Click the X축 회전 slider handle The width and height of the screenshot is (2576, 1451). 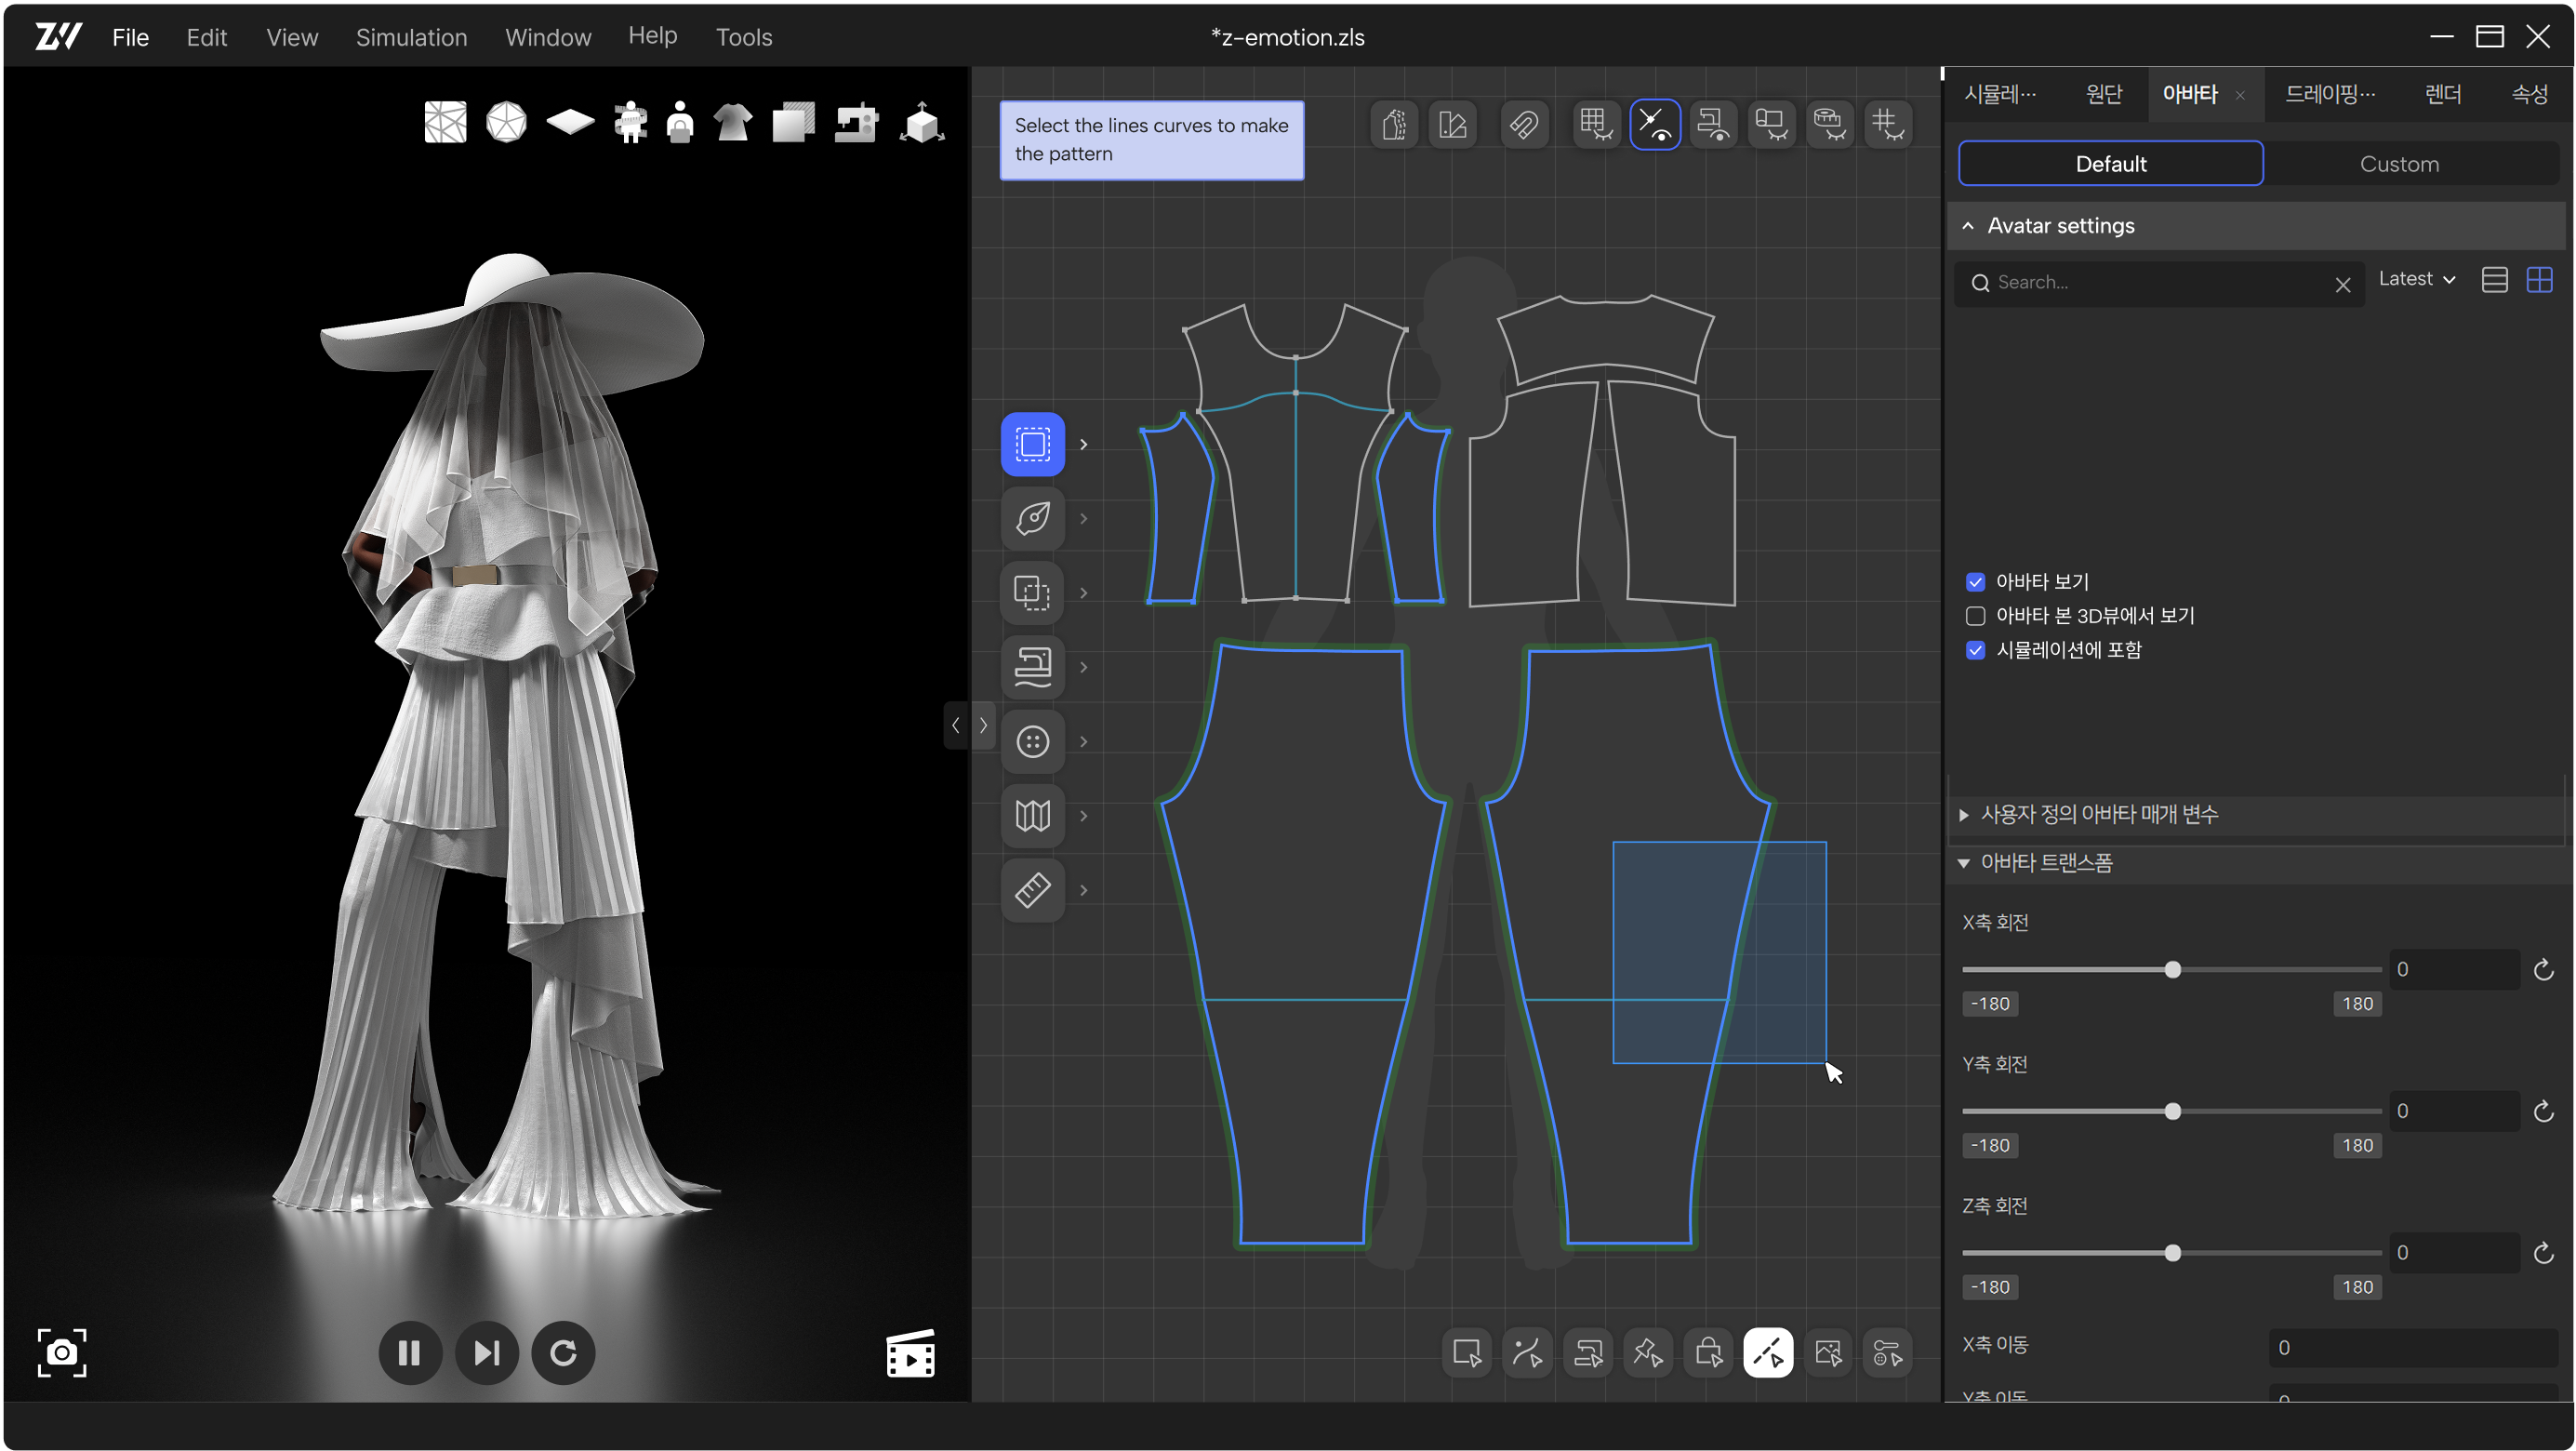point(2172,970)
